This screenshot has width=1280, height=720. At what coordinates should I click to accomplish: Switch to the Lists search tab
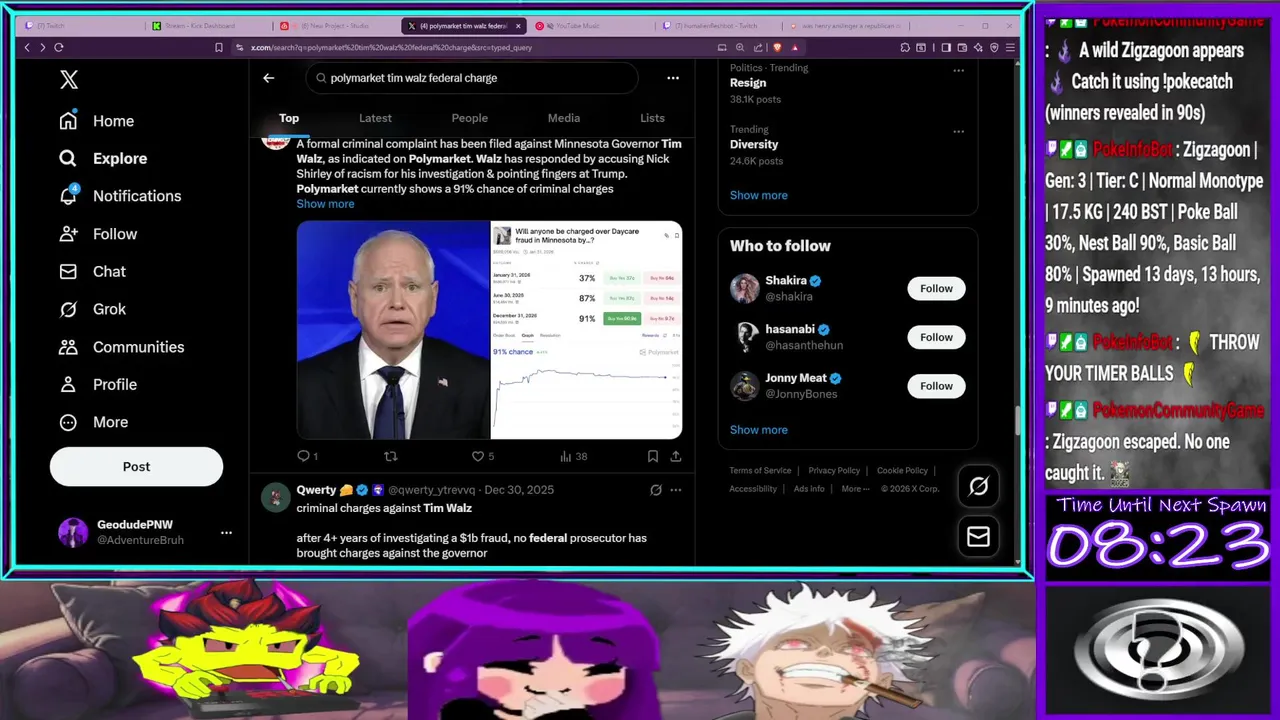652,118
